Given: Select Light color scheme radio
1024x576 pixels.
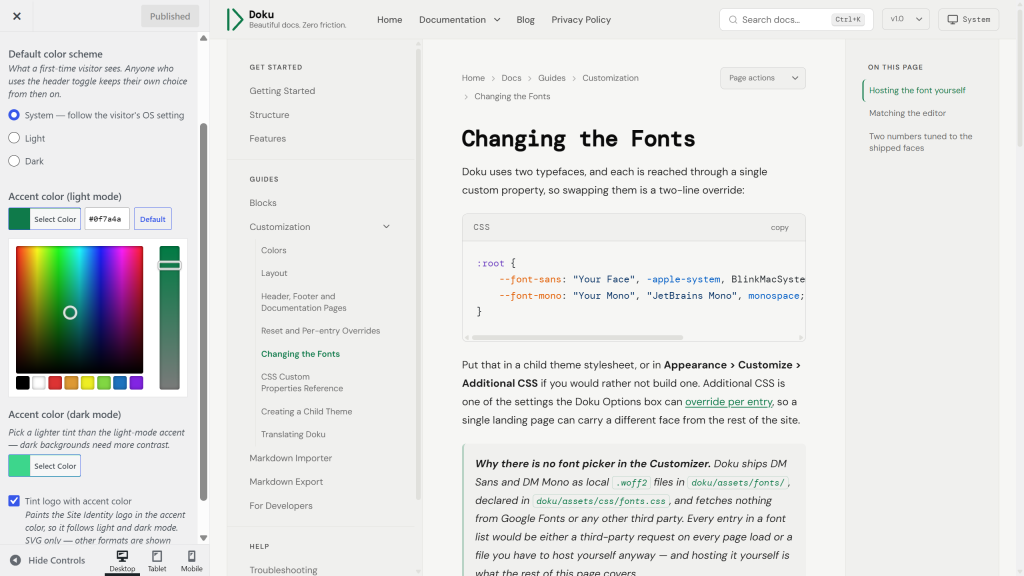Looking at the screenshot, I should [14, 138].
